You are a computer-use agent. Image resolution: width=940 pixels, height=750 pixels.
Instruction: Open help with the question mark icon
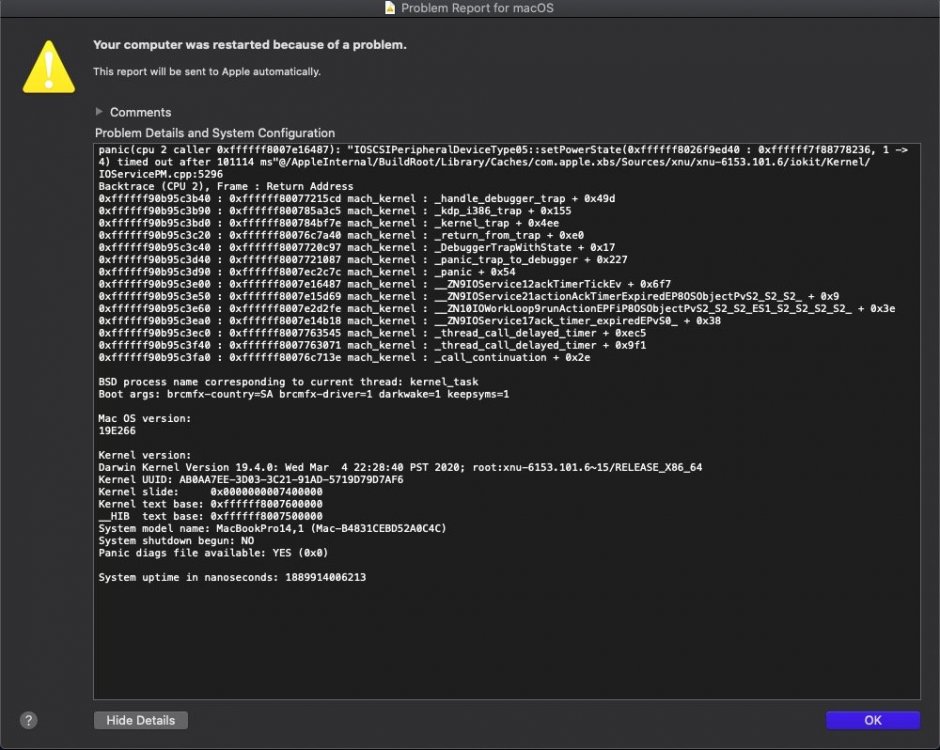(28, 720)
